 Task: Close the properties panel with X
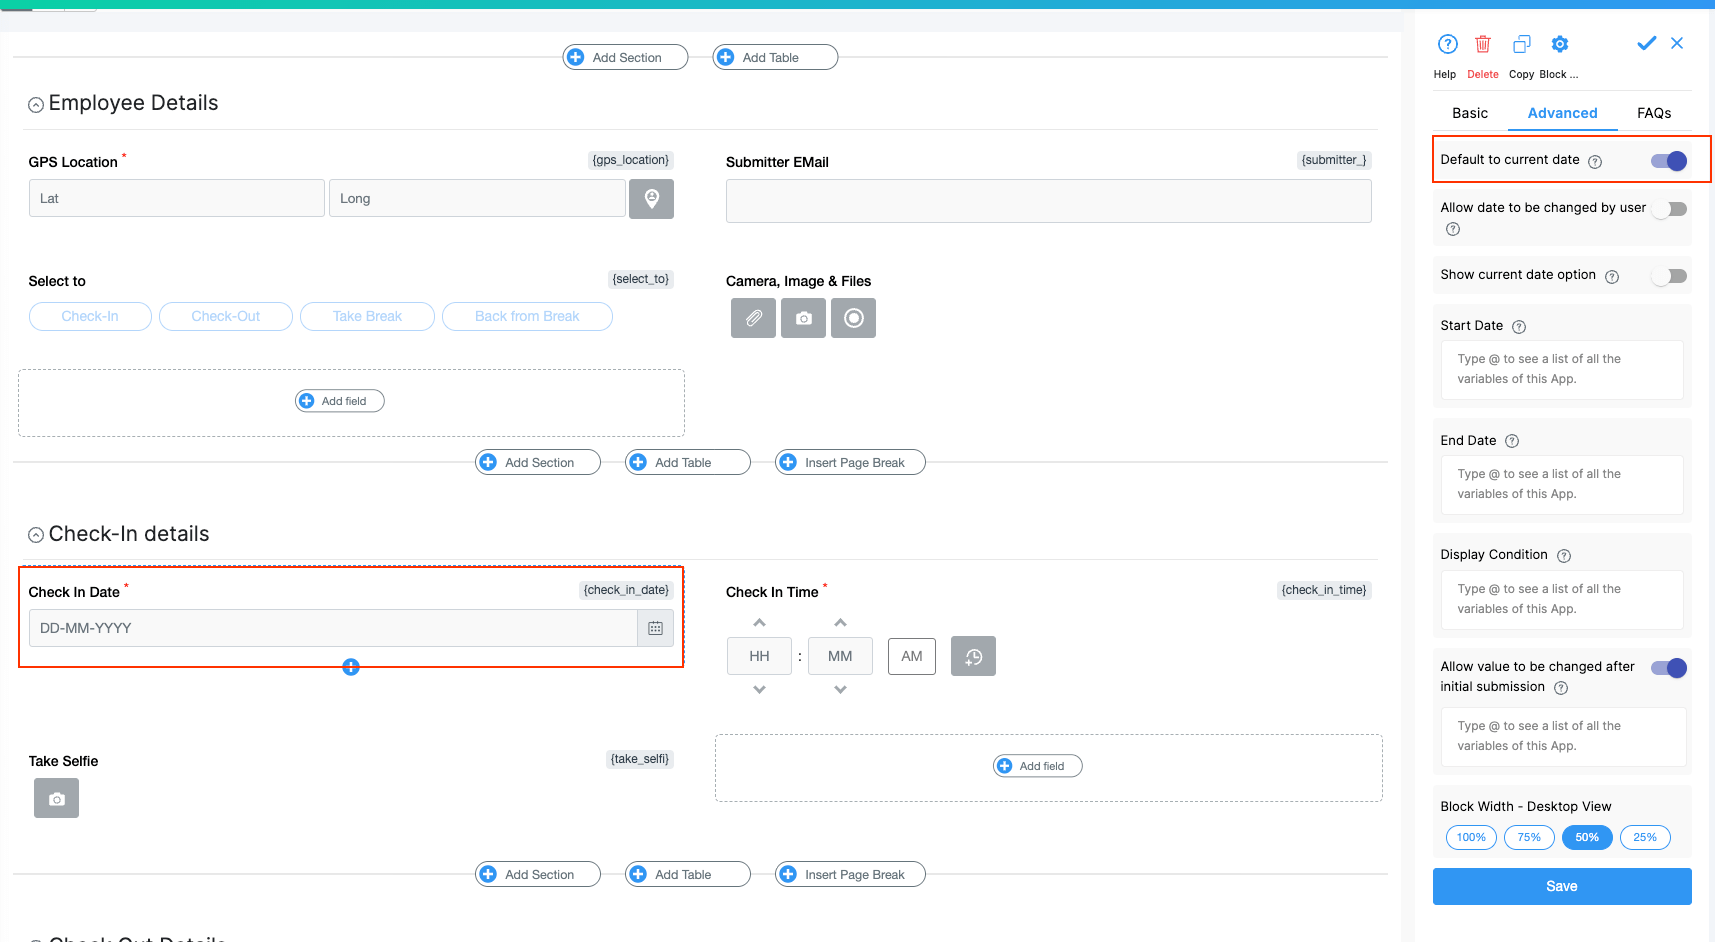[x=1677, y=43]
